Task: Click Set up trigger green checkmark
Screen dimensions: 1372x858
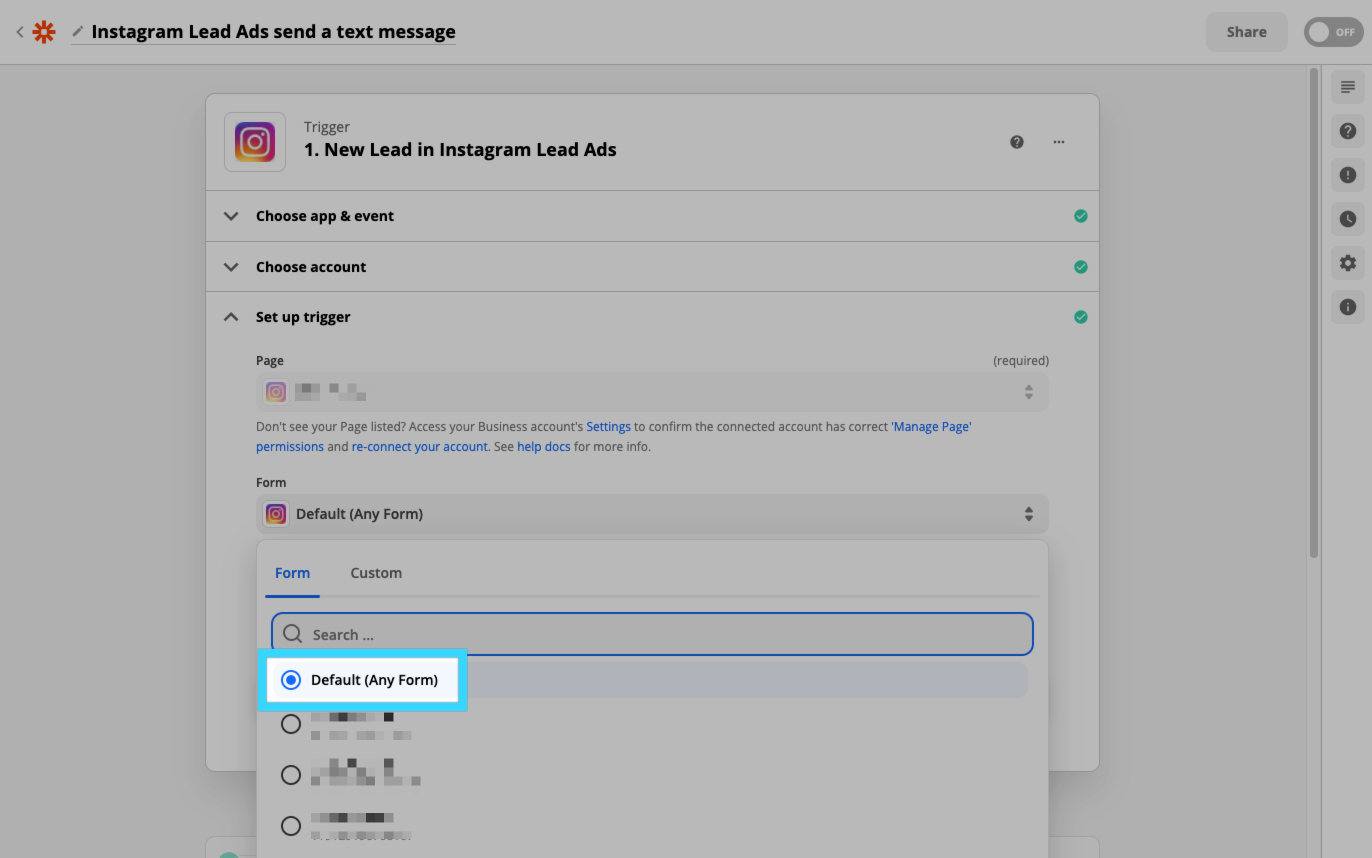Action: tap(1080, 317)
